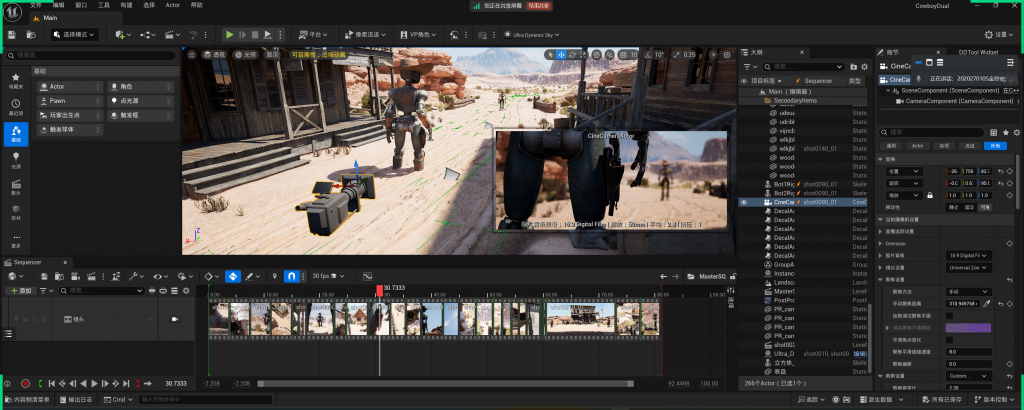Open the 选择模式 mode dropdown
The height and width of the screenshot is (410, 1024).
click(x=75, y=34)
